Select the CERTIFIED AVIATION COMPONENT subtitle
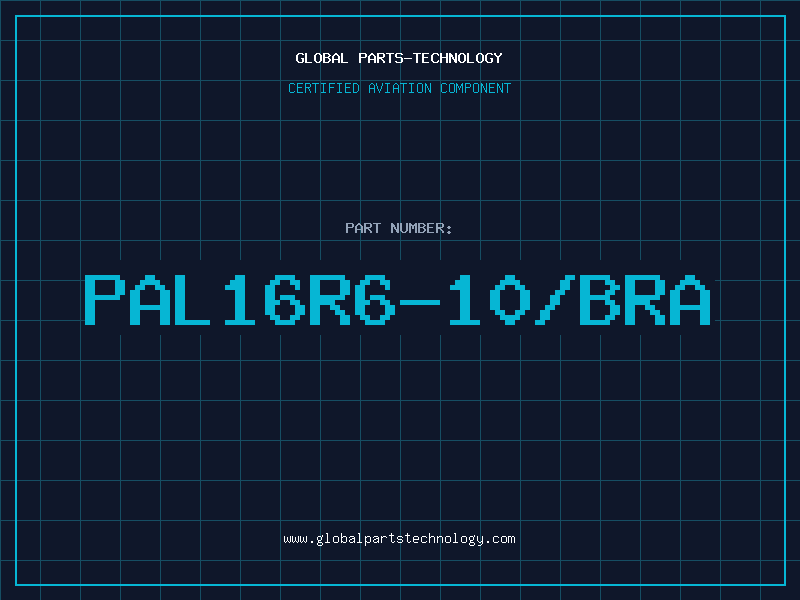800x600 pixels. [399, 88]
